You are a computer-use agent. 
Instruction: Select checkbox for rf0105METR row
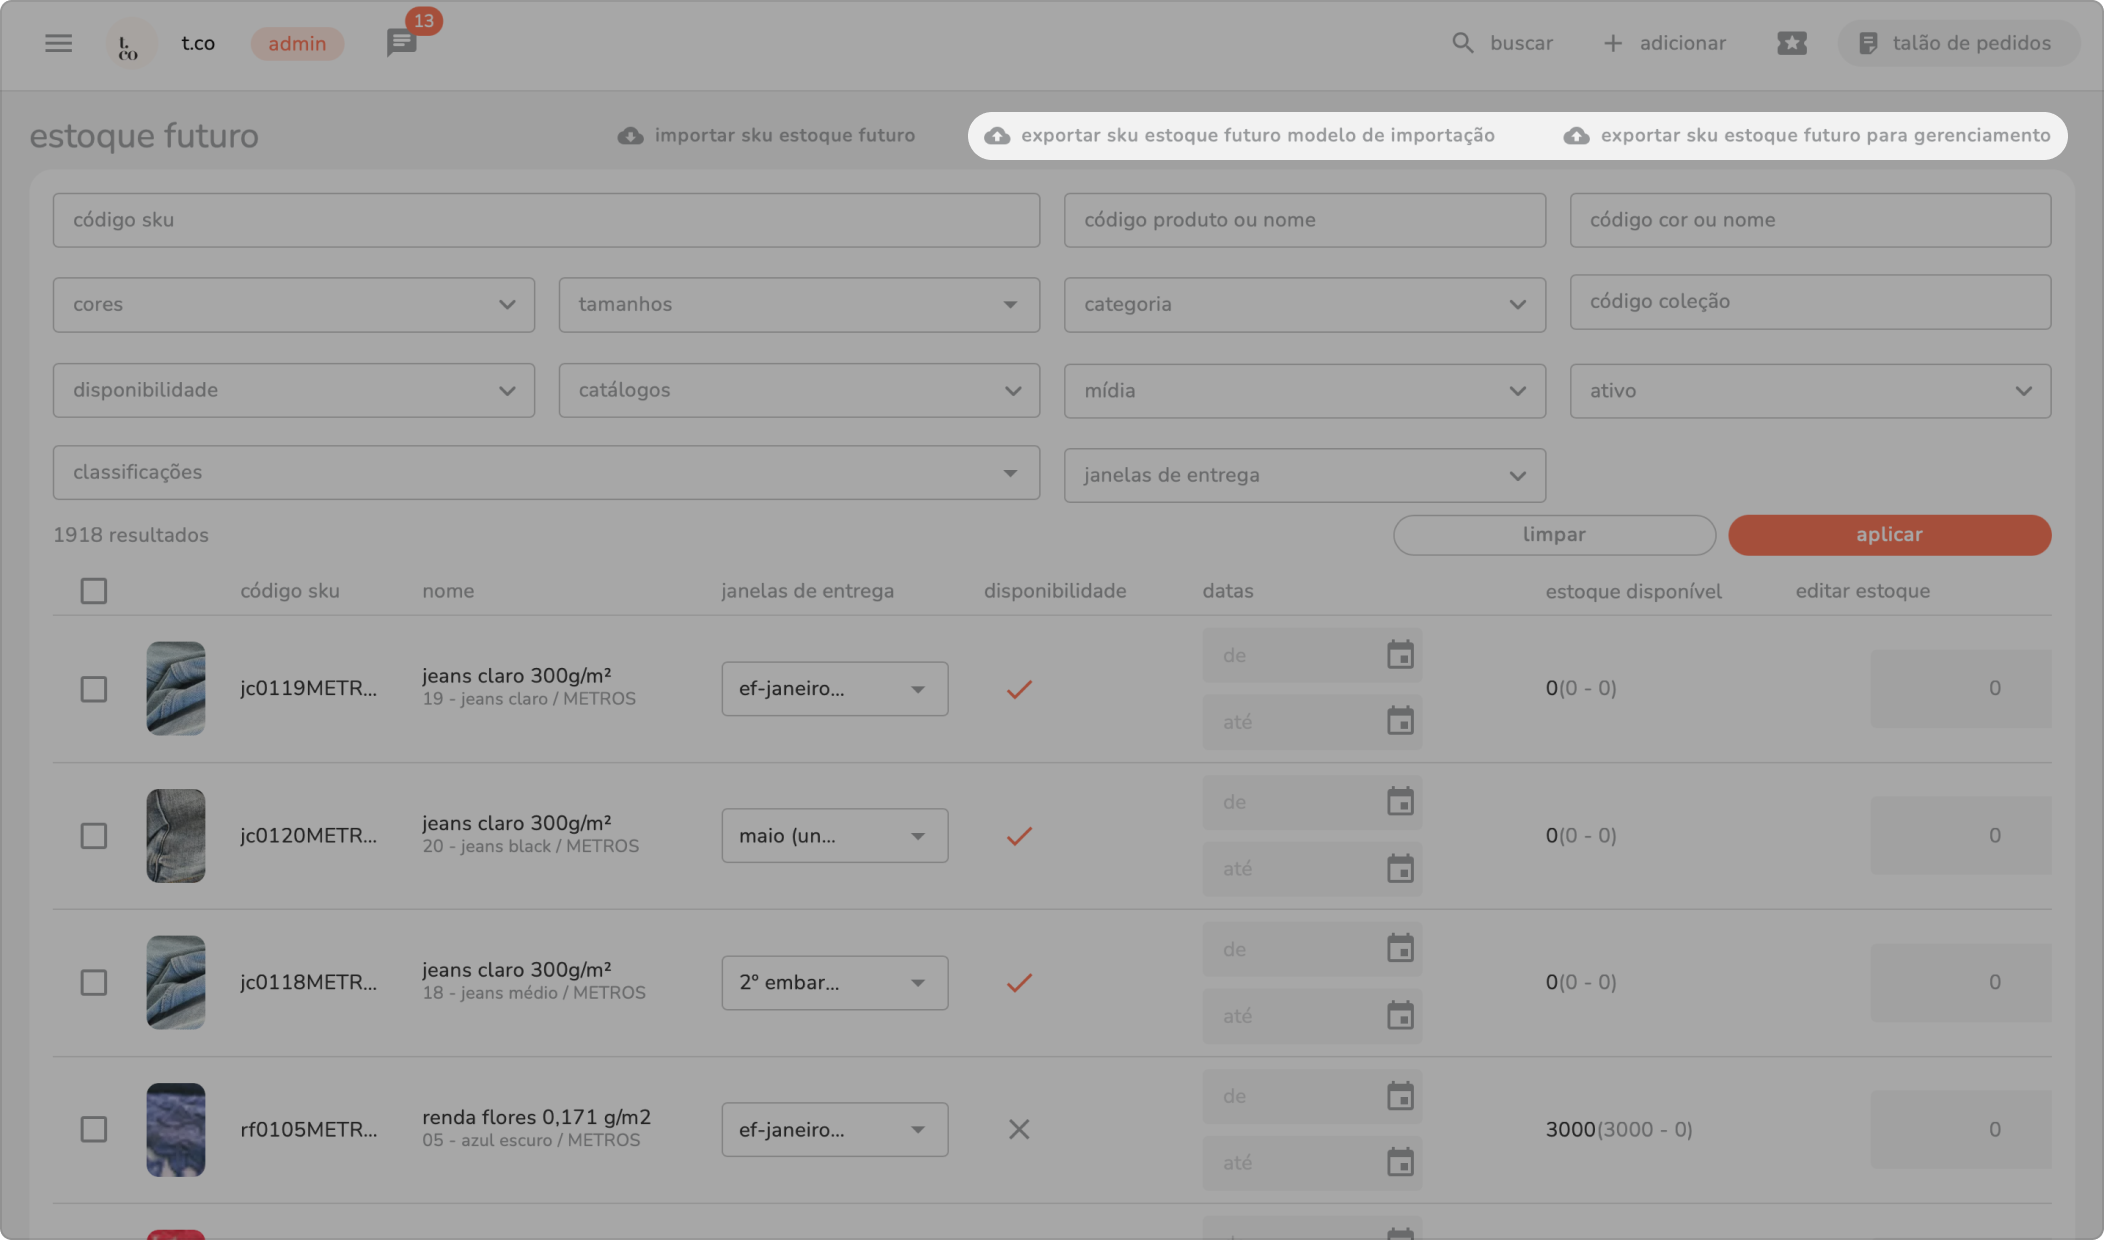pos(93,1129)
